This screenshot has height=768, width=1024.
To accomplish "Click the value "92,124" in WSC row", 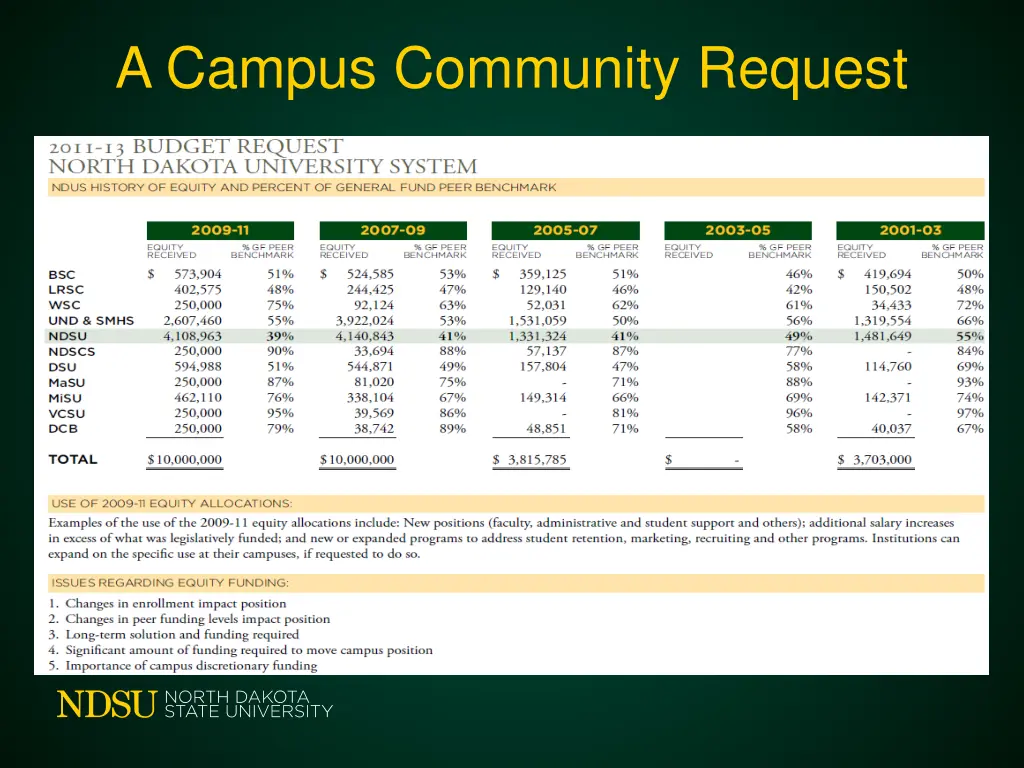I will click(374, 305).
